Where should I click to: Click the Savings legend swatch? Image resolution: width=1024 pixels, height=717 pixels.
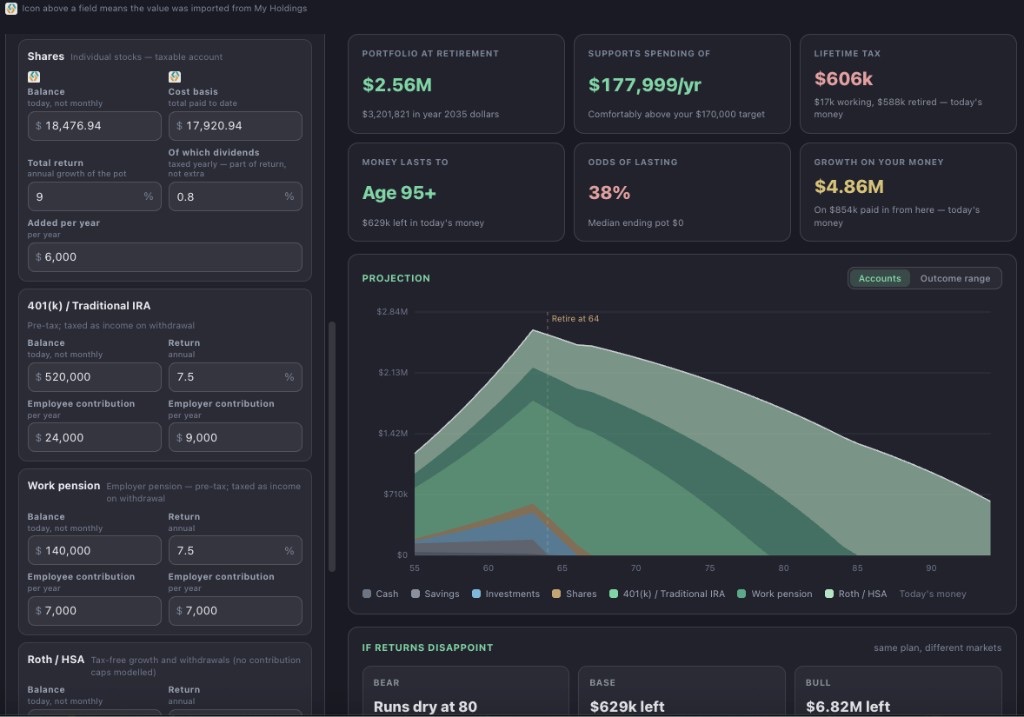pyautogui.click(x=415, y=594)
